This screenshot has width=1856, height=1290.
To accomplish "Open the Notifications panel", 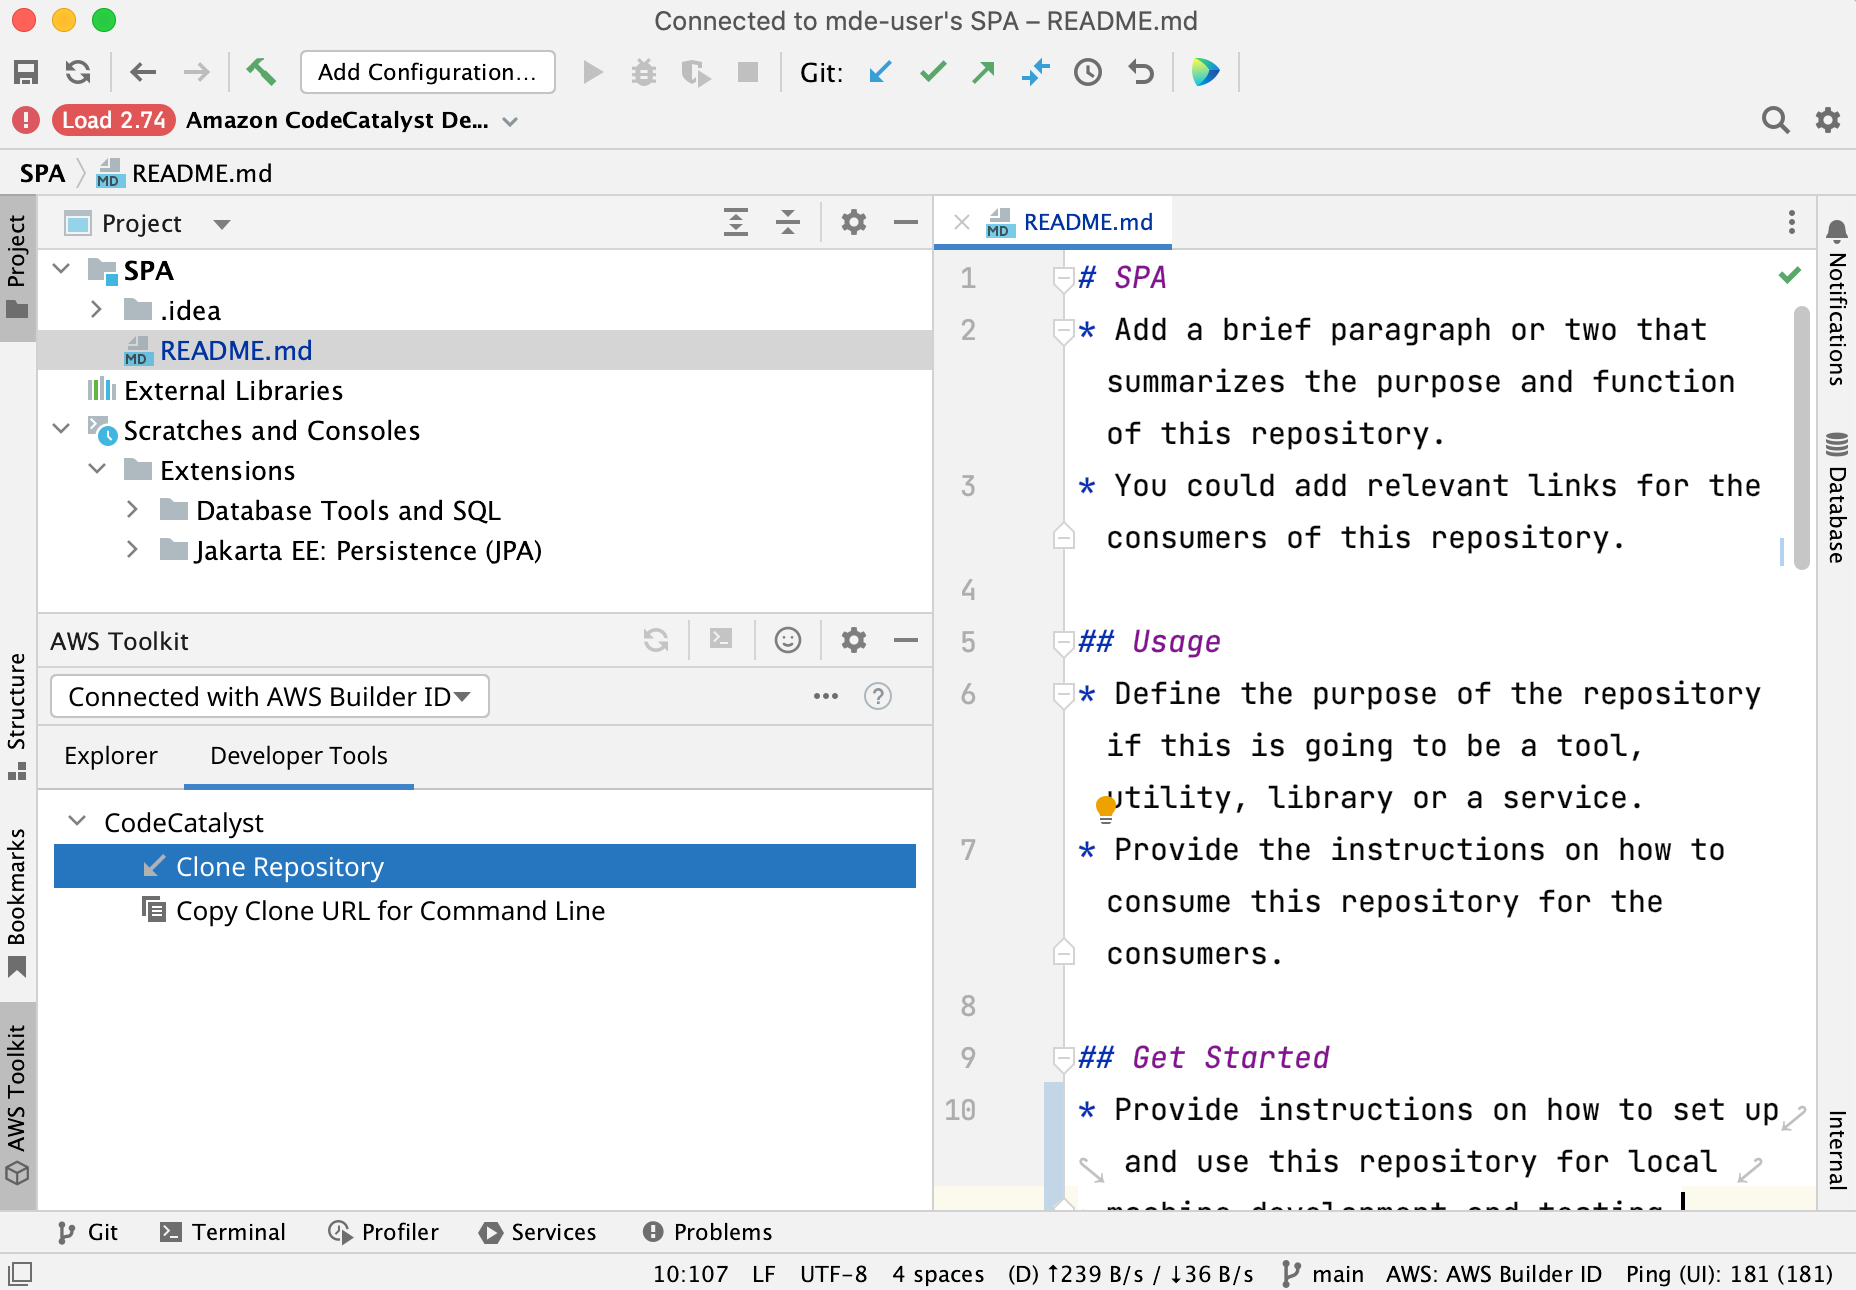I will (1834, 310).
